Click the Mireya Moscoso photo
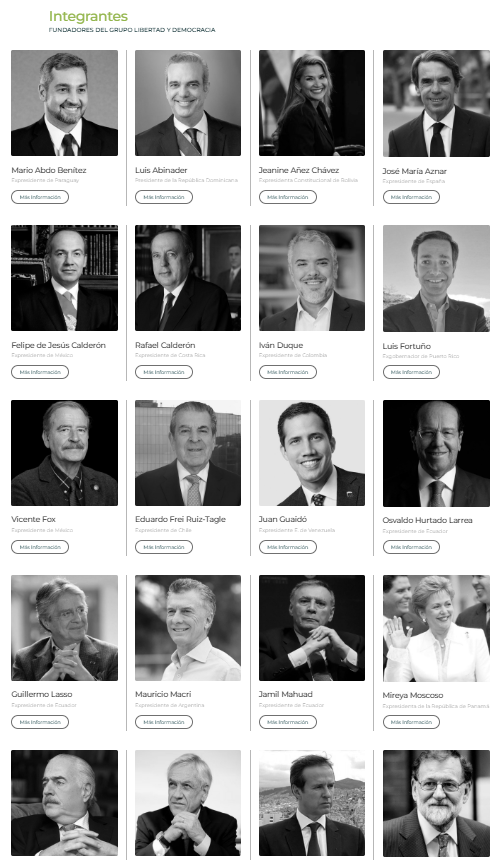 tap(436, 628)
